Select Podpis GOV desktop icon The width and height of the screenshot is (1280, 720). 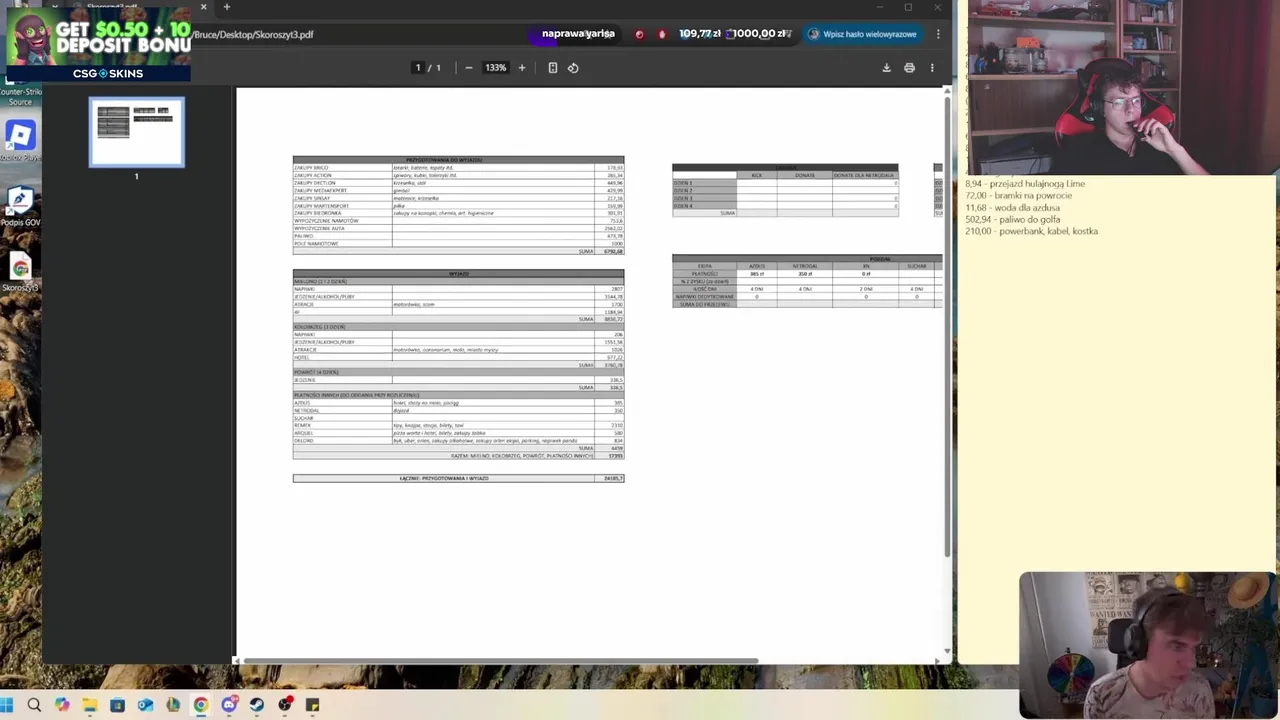20,207
